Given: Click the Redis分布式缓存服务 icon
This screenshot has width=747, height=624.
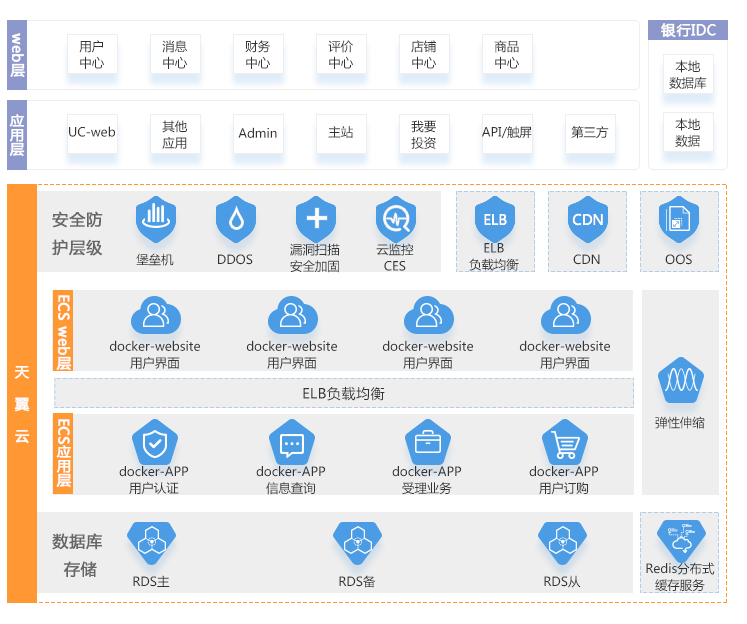Looking at the screenshot, I should 681,541.
